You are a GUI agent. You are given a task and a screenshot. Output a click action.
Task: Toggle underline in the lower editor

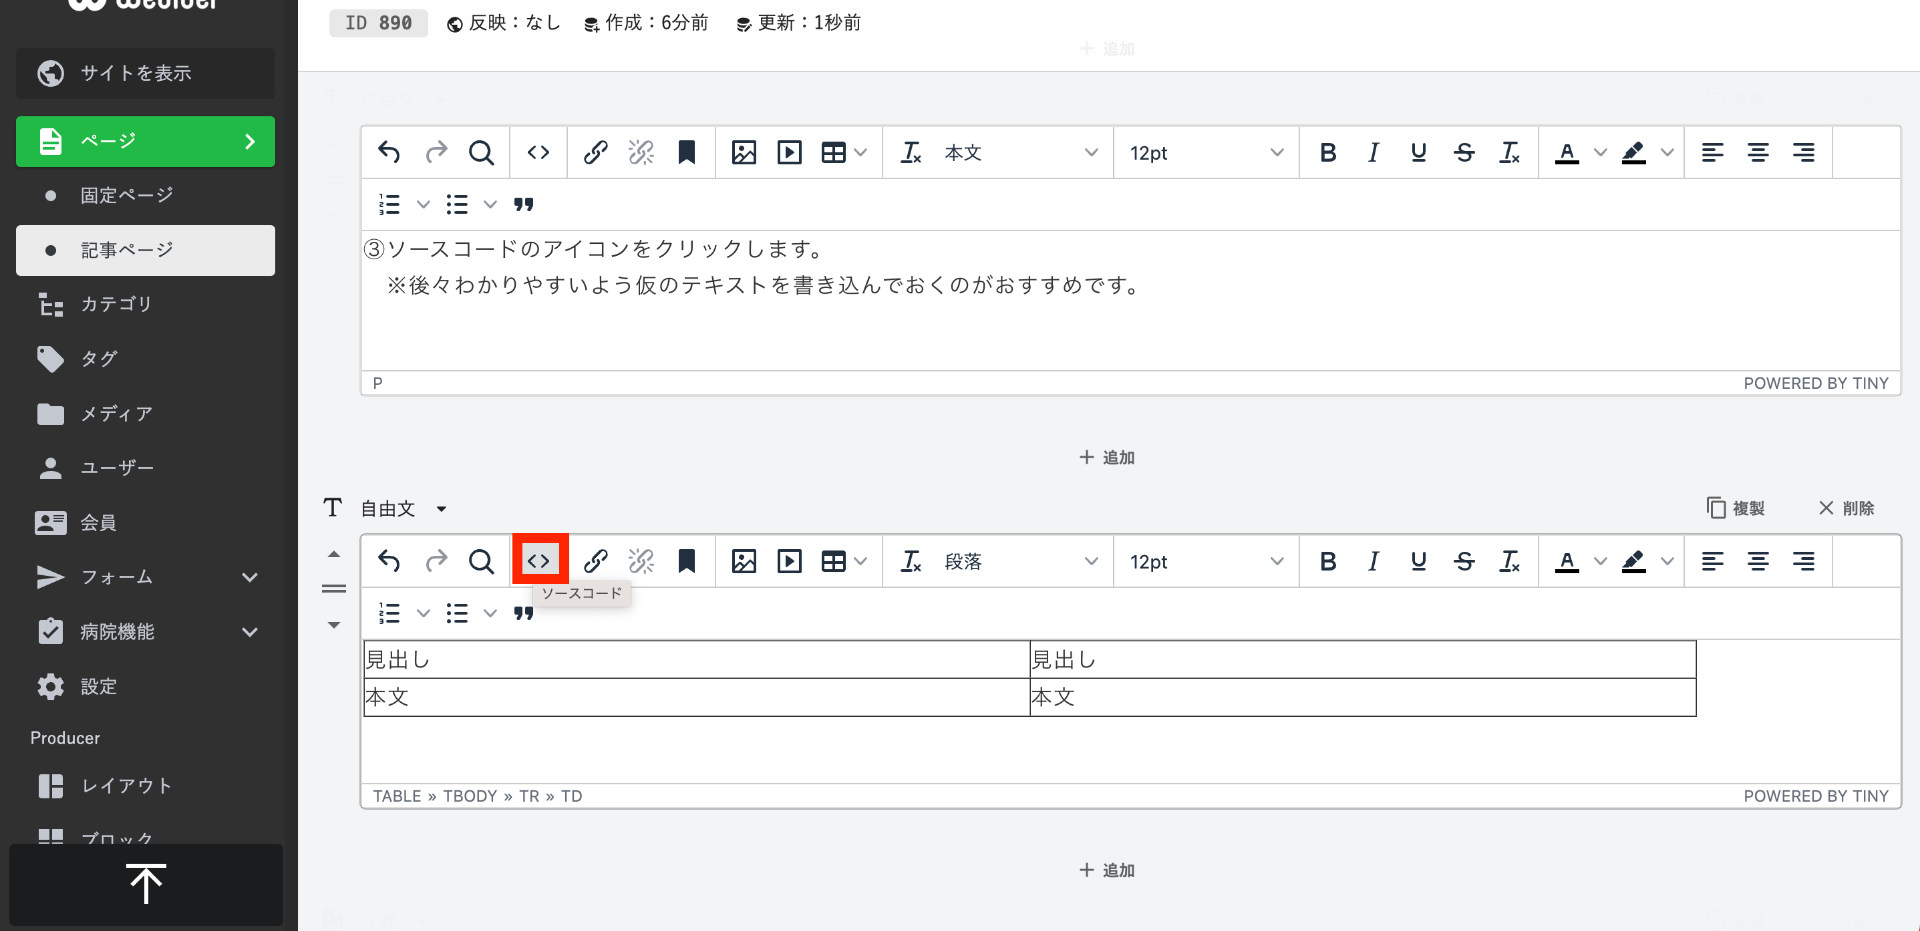click(x=1418, y=562)
